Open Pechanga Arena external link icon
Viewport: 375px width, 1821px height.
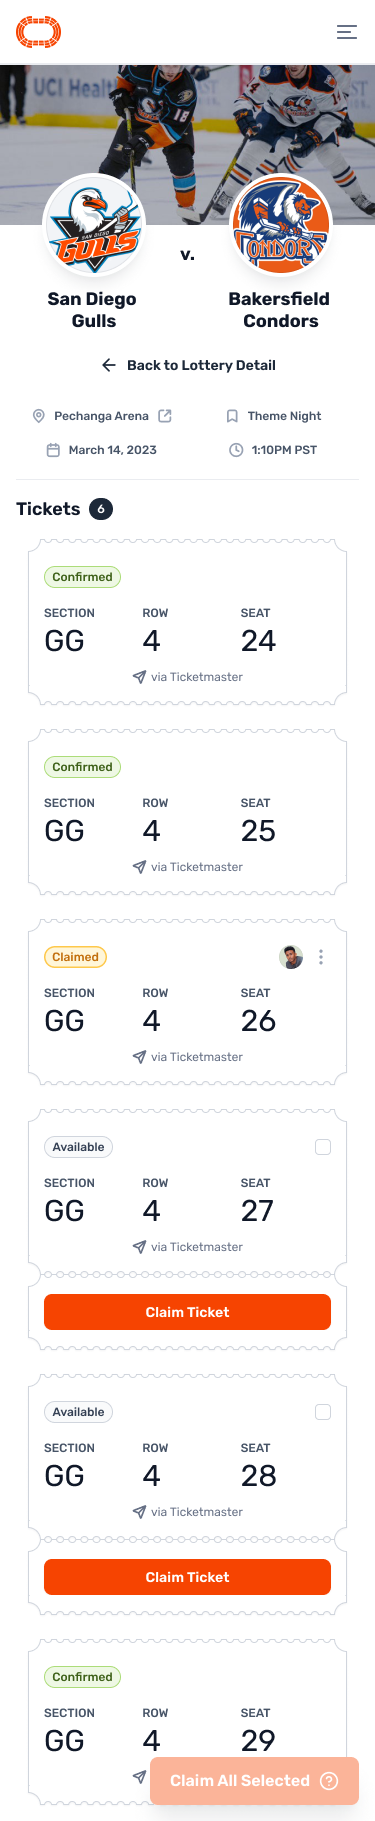tap(165, 416)
